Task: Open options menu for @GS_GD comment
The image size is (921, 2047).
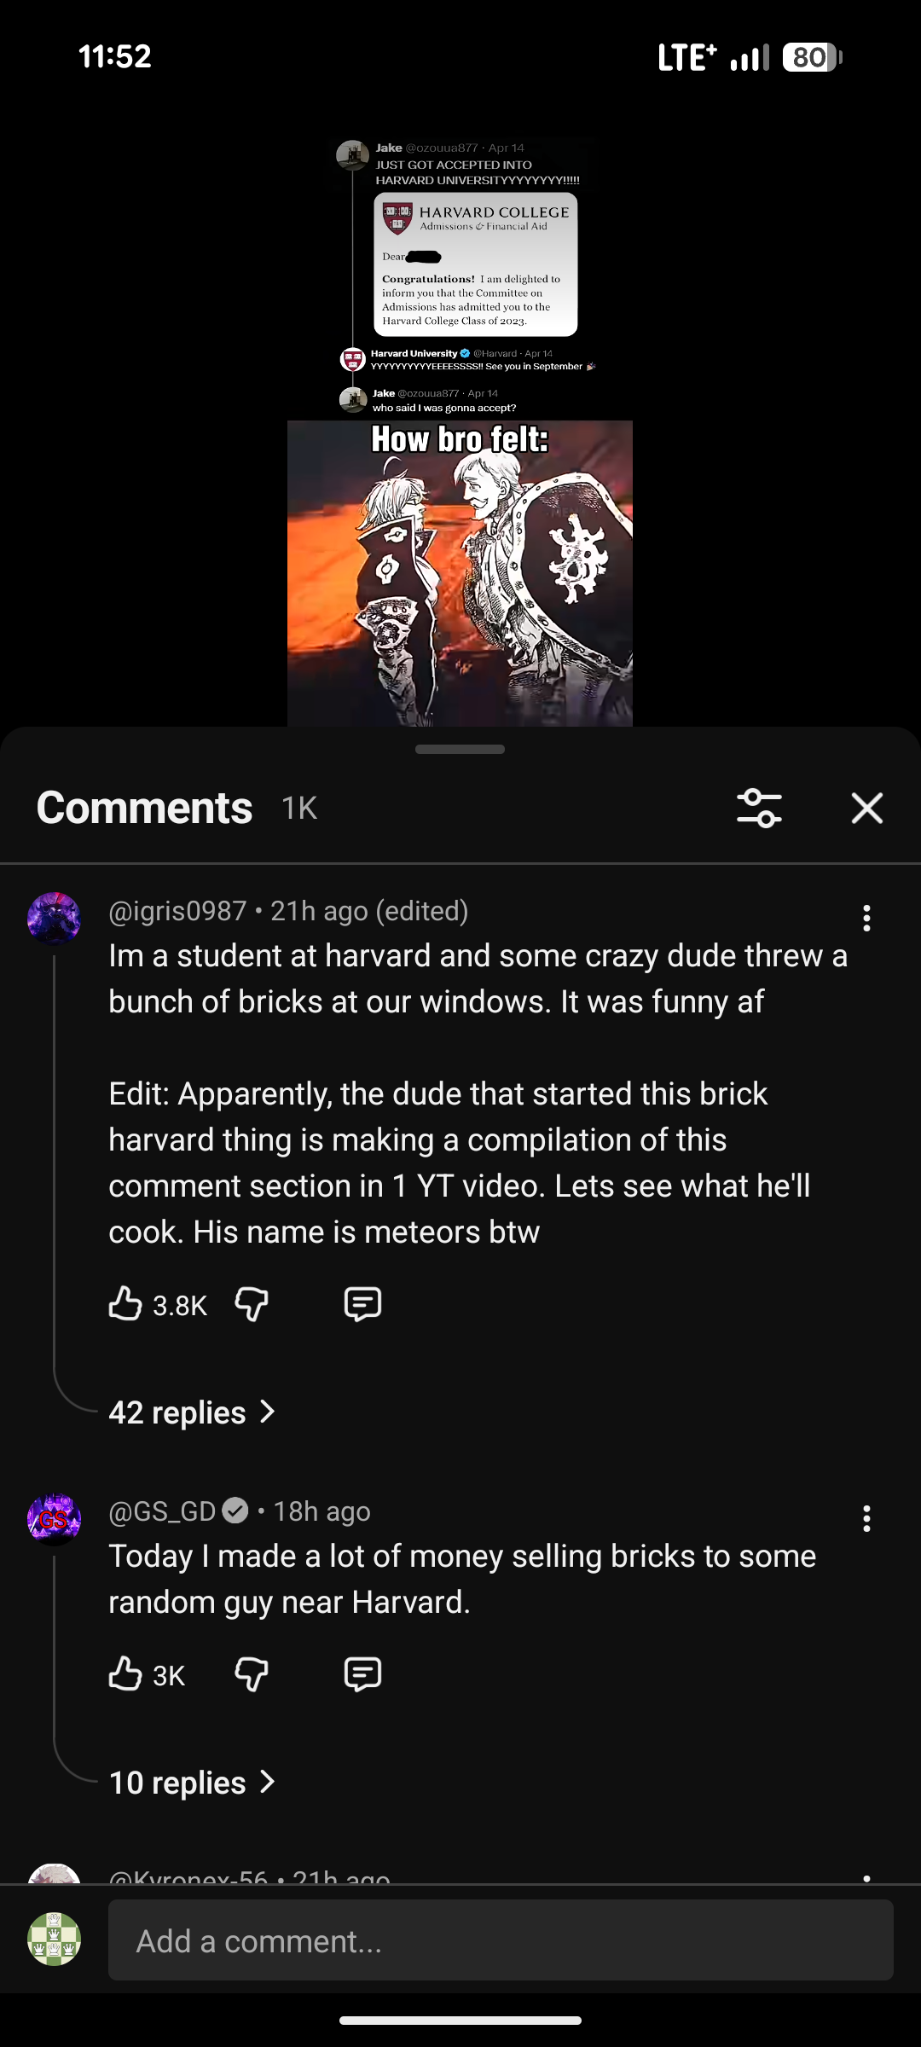Action: (867, 1519)
